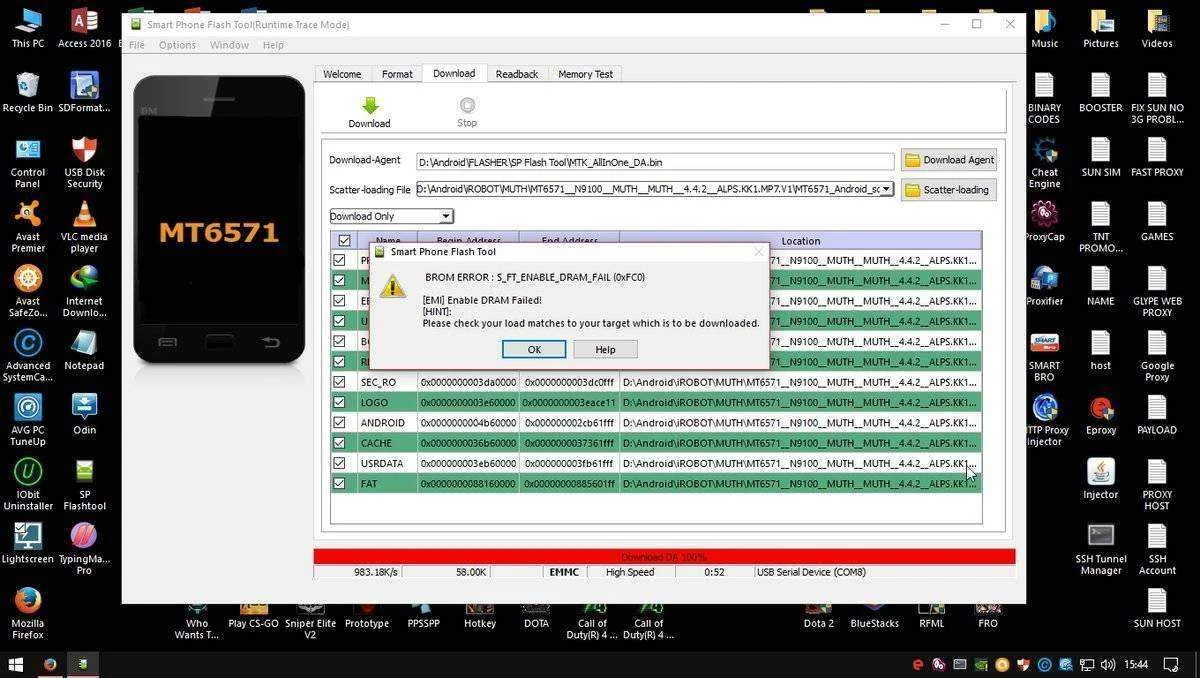Open AVG PC TuneUp icon
The width and height of the screenshot is (1200, 678).
[x=28, y=421]
